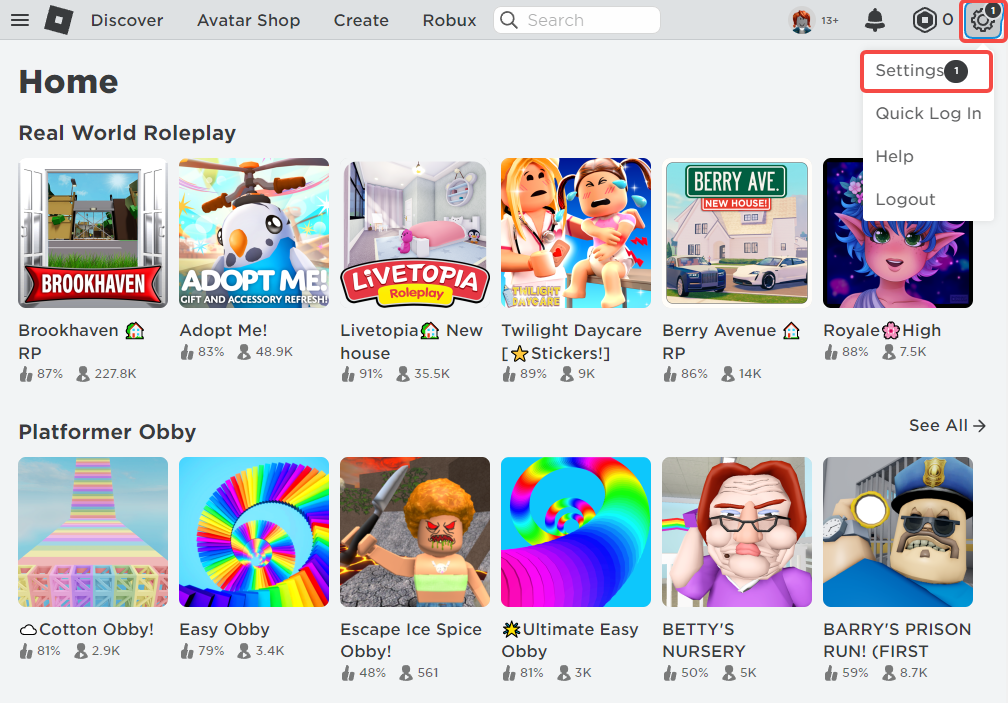Click into the Search field
1008x703 pixels.
tap(577, 20)
